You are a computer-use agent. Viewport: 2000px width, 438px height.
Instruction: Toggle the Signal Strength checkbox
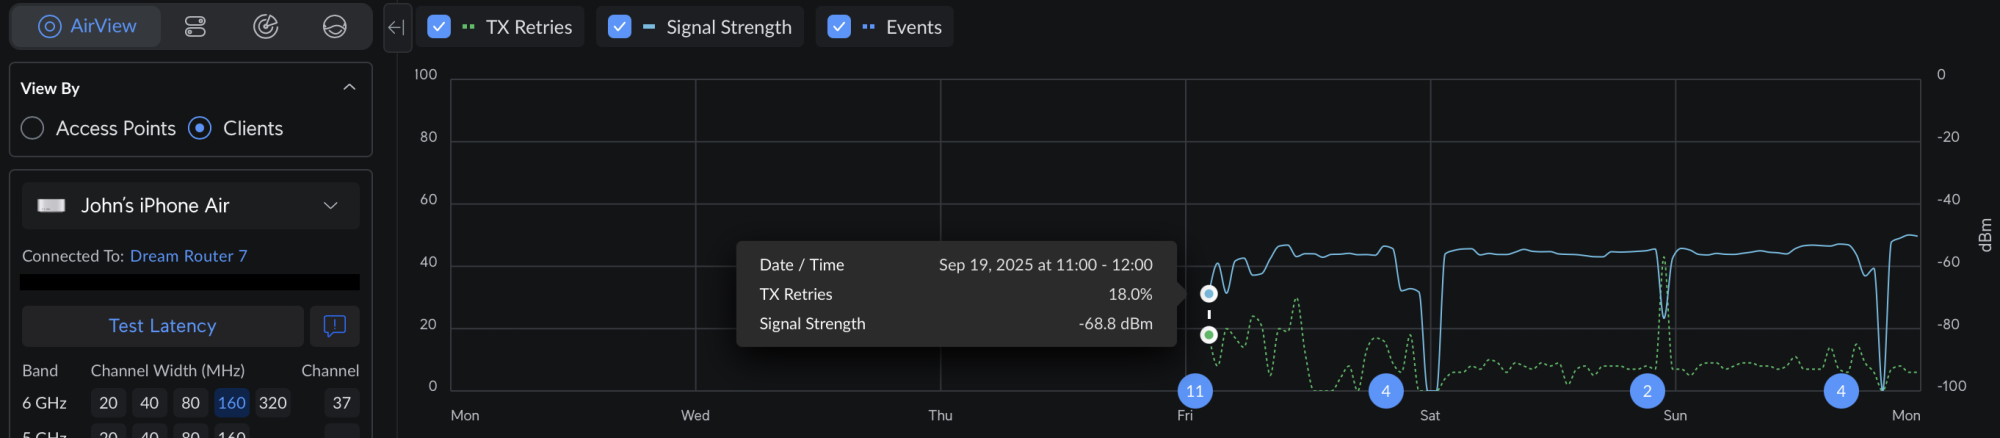(620, 27)
